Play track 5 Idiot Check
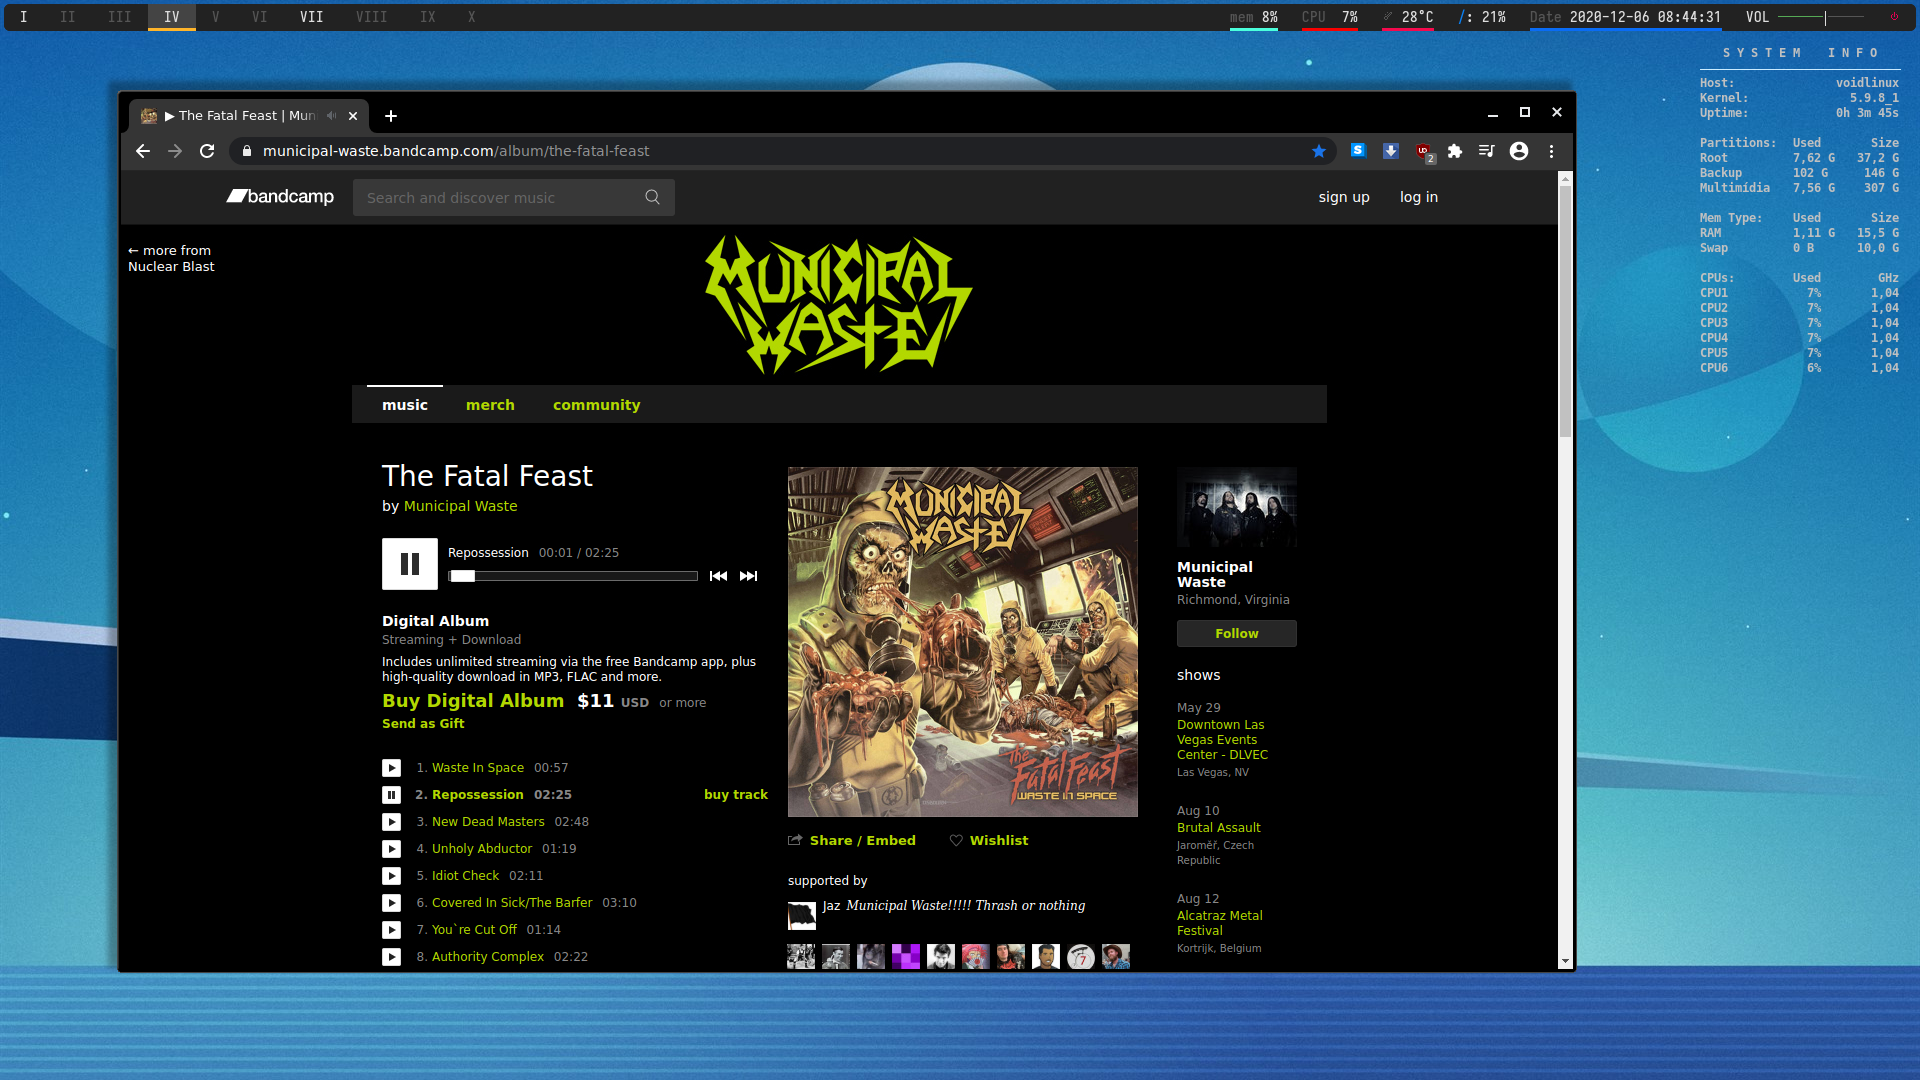 click(x=391, y=876)
